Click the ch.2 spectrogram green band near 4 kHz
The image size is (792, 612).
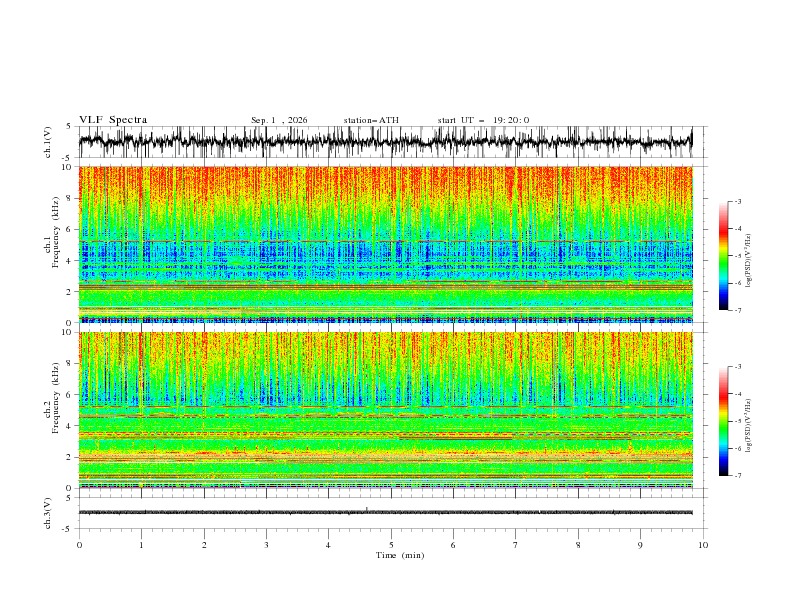385,425
